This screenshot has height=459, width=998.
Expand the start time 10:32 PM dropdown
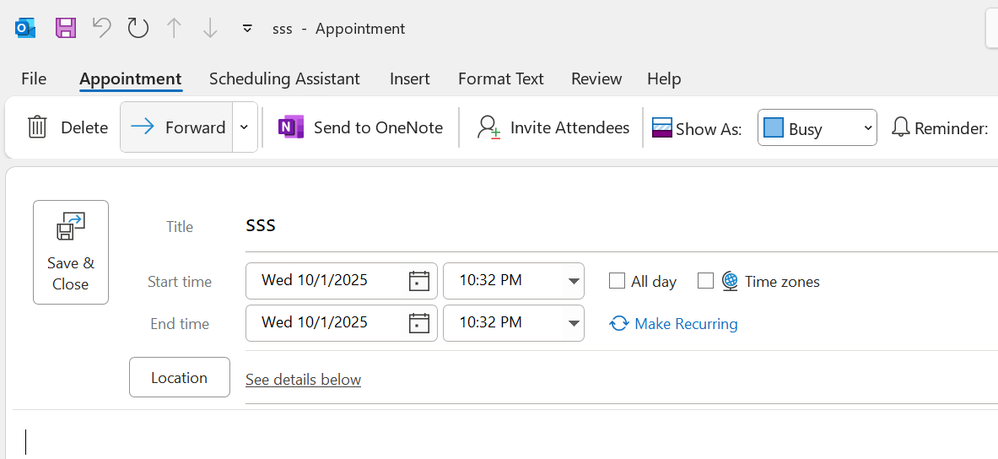coord(573,281)
